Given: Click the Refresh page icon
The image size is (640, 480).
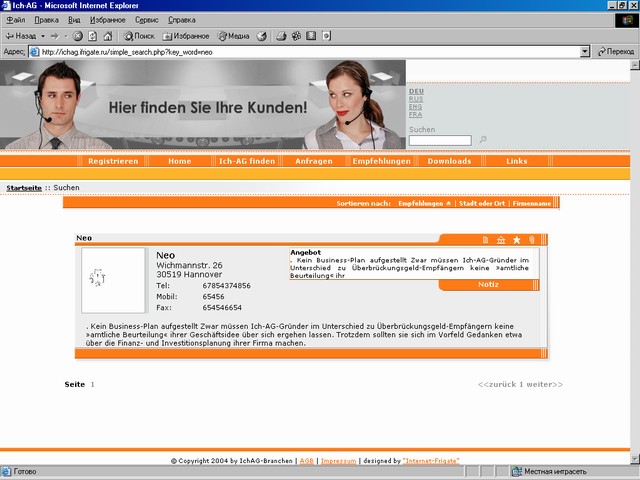Looking at the screenshot, I should pyautogui.click(x=93, y=36).
